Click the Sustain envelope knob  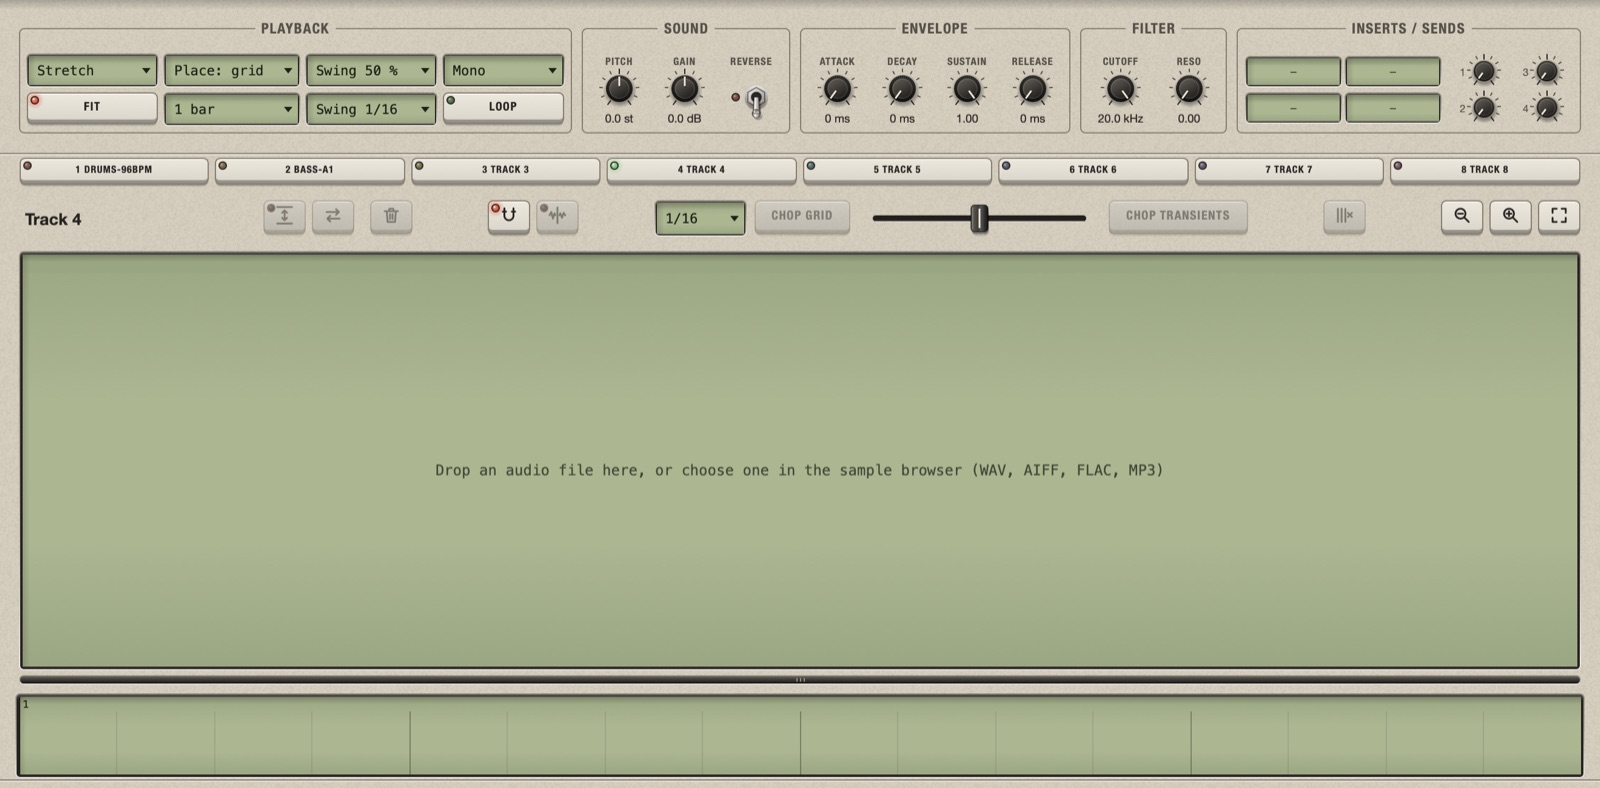click(x=967, y=89)
